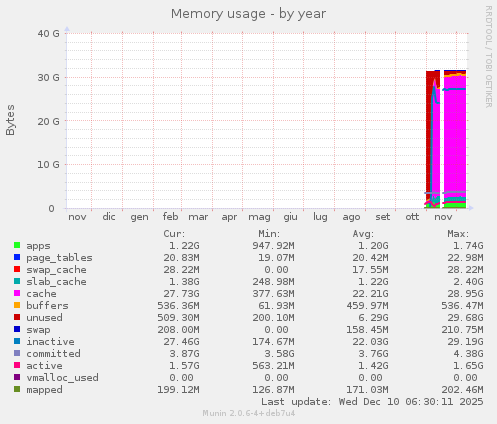Click the slab_cache max value 2.40G
The width and height of the screenshot is (497, 424).
tap(468, 282)
